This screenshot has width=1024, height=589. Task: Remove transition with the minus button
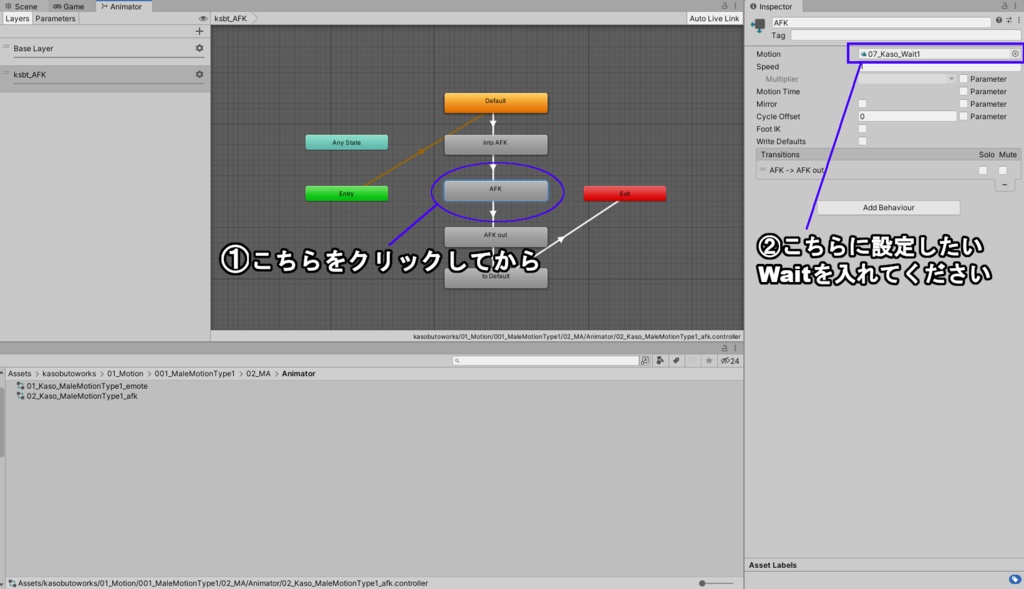coord(1004,185)
